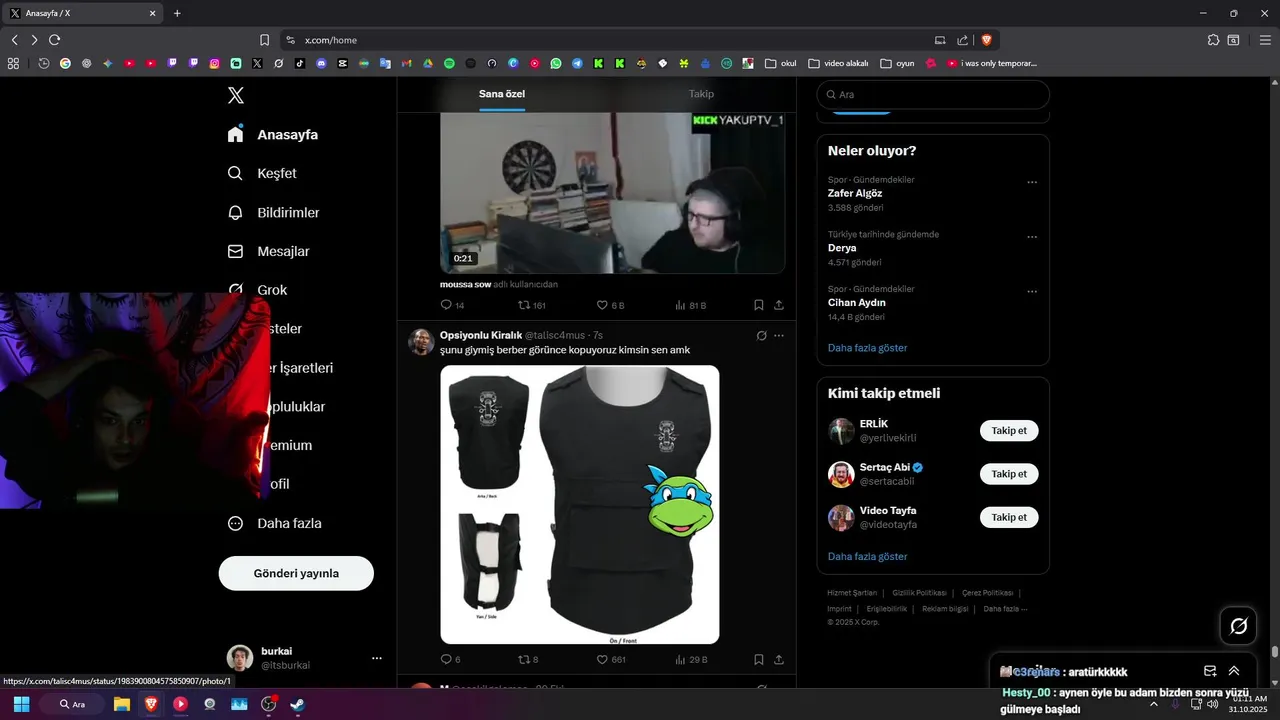Open Bildirimler notifications
The height and width of the screenshot is (720, 1280).
coord(274,212)
